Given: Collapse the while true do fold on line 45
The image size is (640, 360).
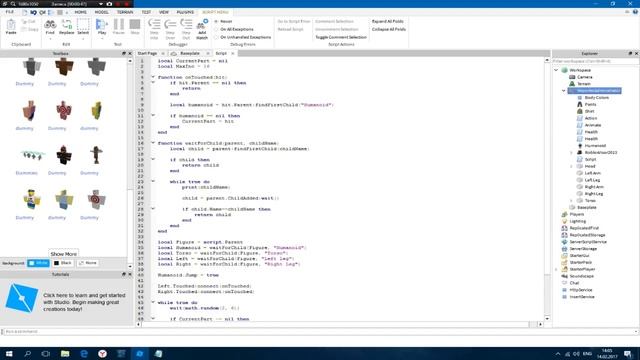Looking at the screenshot, I should pos(153,302).
